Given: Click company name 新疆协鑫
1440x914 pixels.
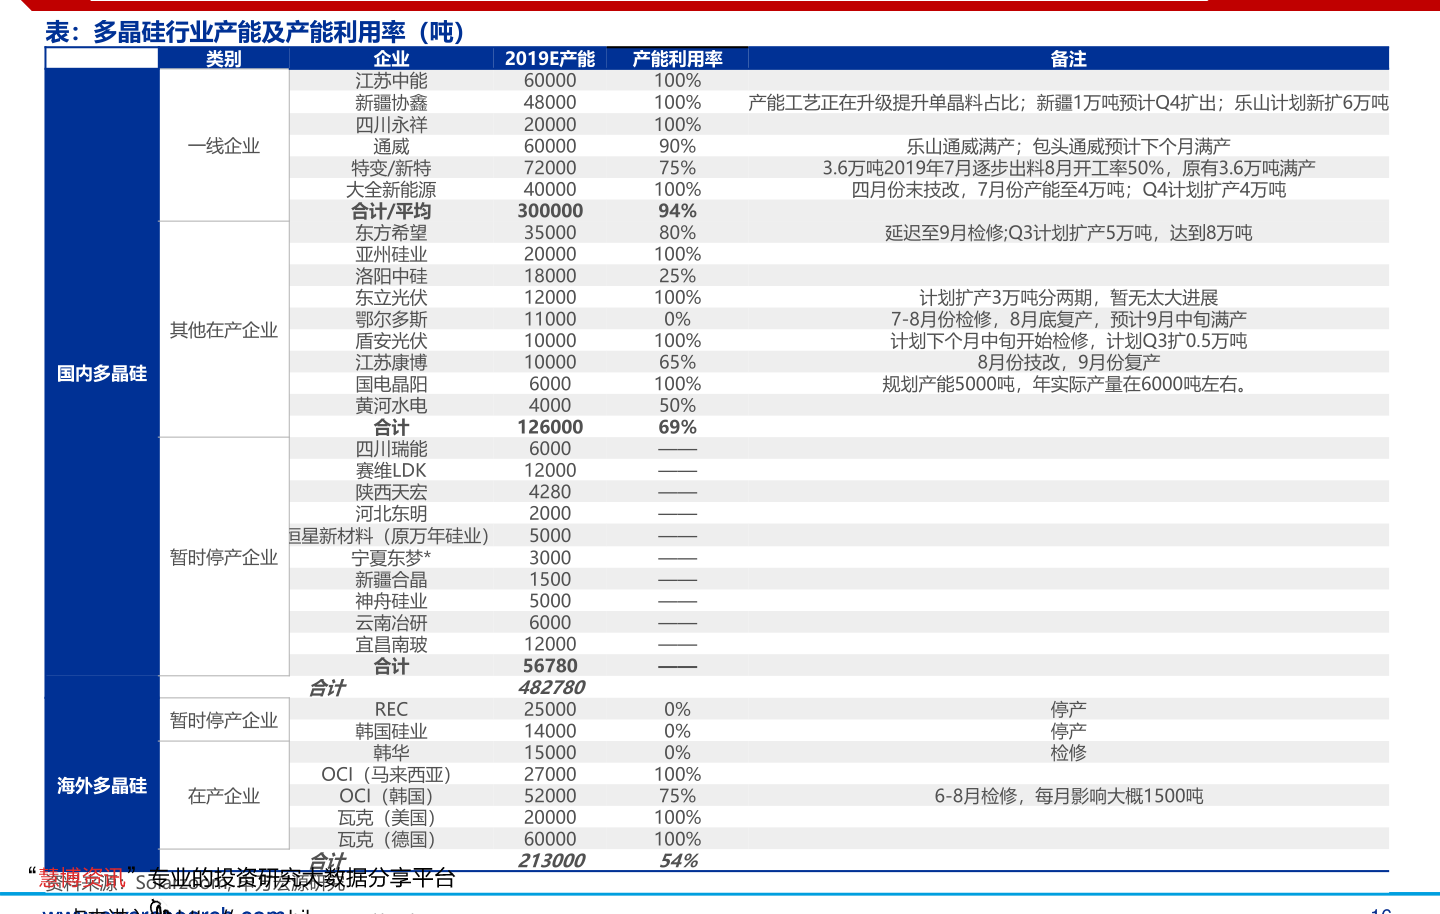Looking at the screenshot, I should click(391, 103).
